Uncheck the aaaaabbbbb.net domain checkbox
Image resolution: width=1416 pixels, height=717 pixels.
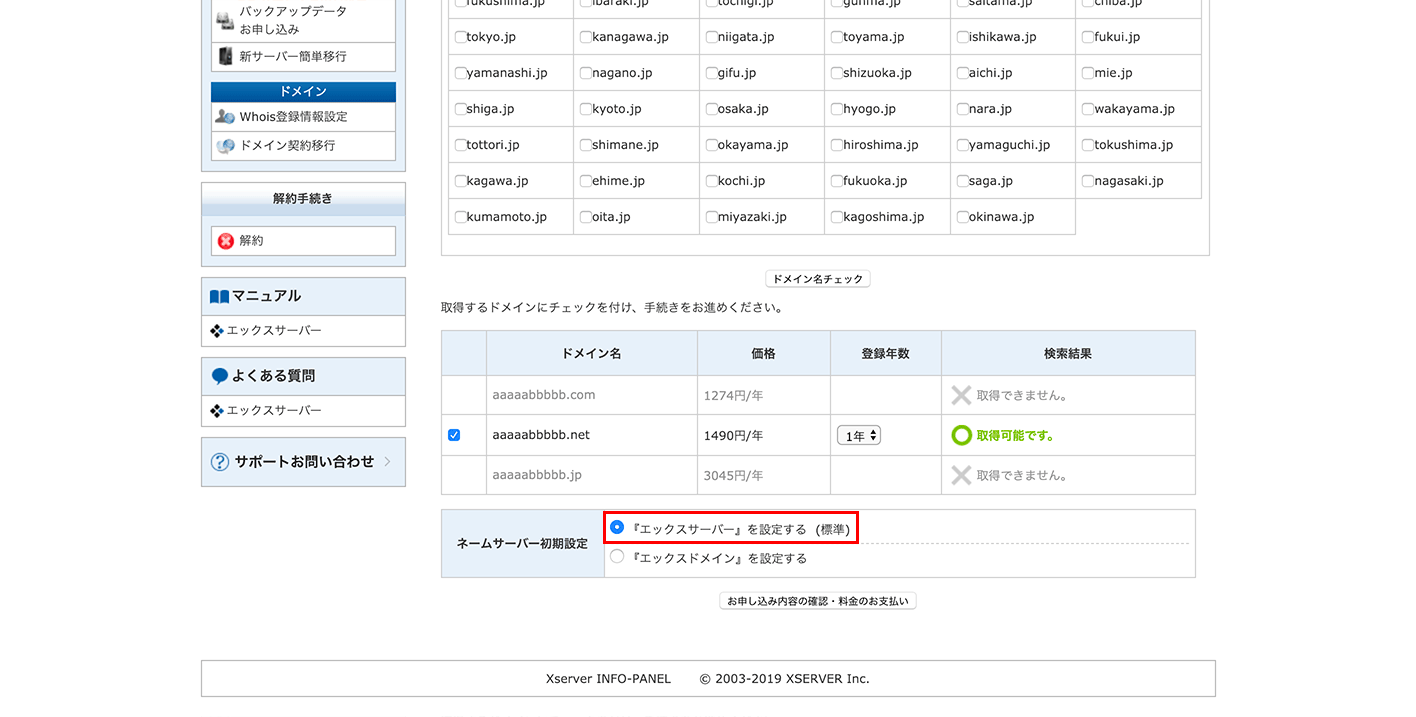coord(454,436)
